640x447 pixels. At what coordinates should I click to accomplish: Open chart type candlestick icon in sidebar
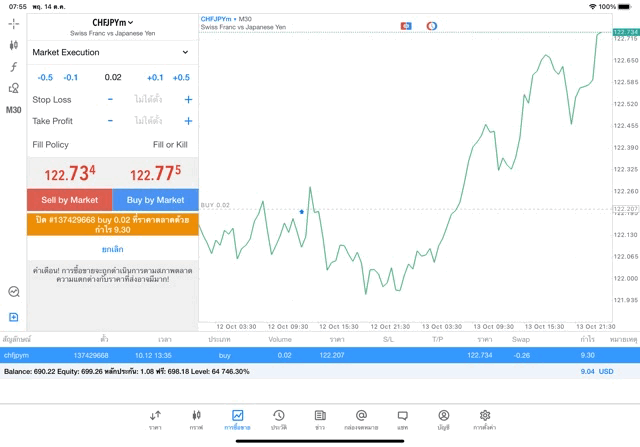[13, 45]
